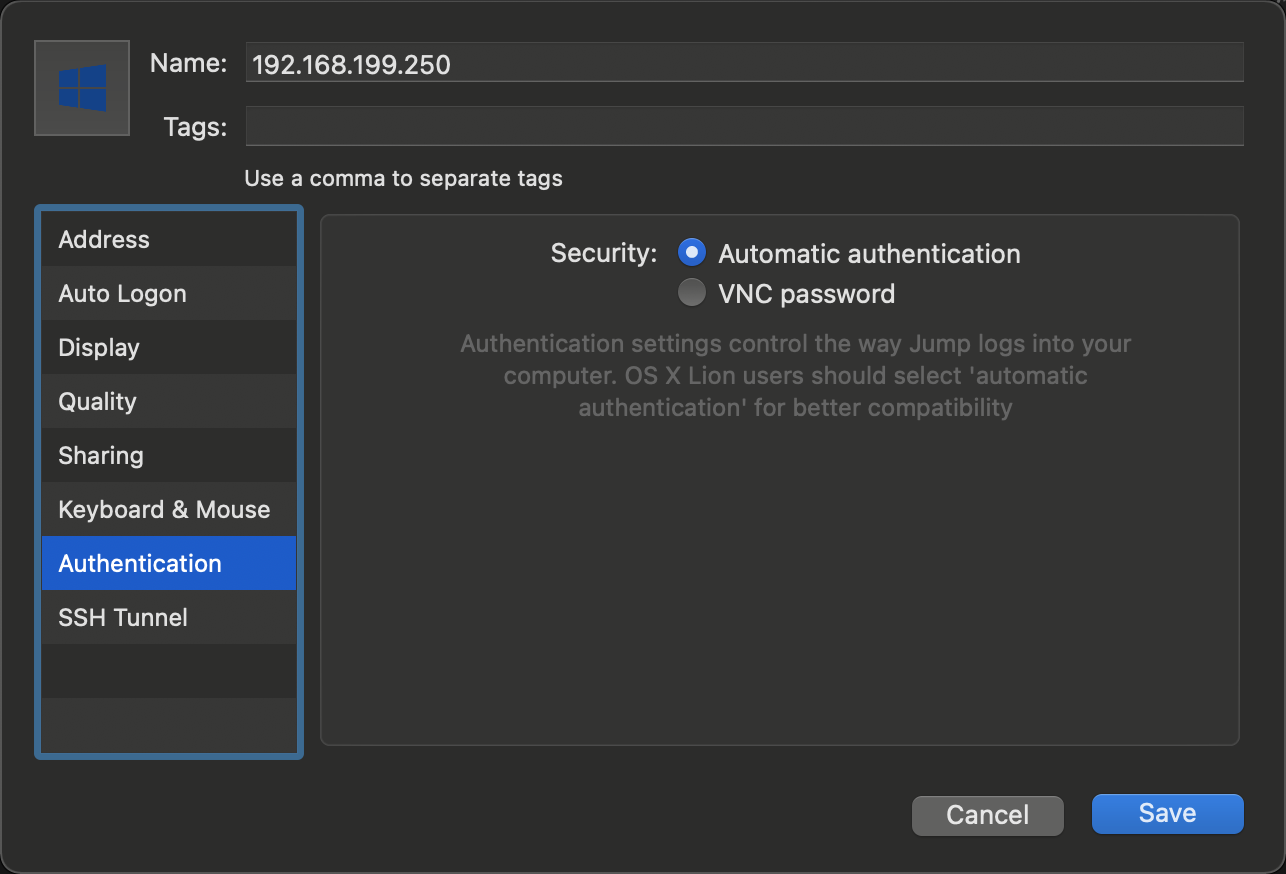Image resolution: width=1286 pixels, height=874 pixels.
Task: Choose the VNC password security option
Action: tap(692, 293)
